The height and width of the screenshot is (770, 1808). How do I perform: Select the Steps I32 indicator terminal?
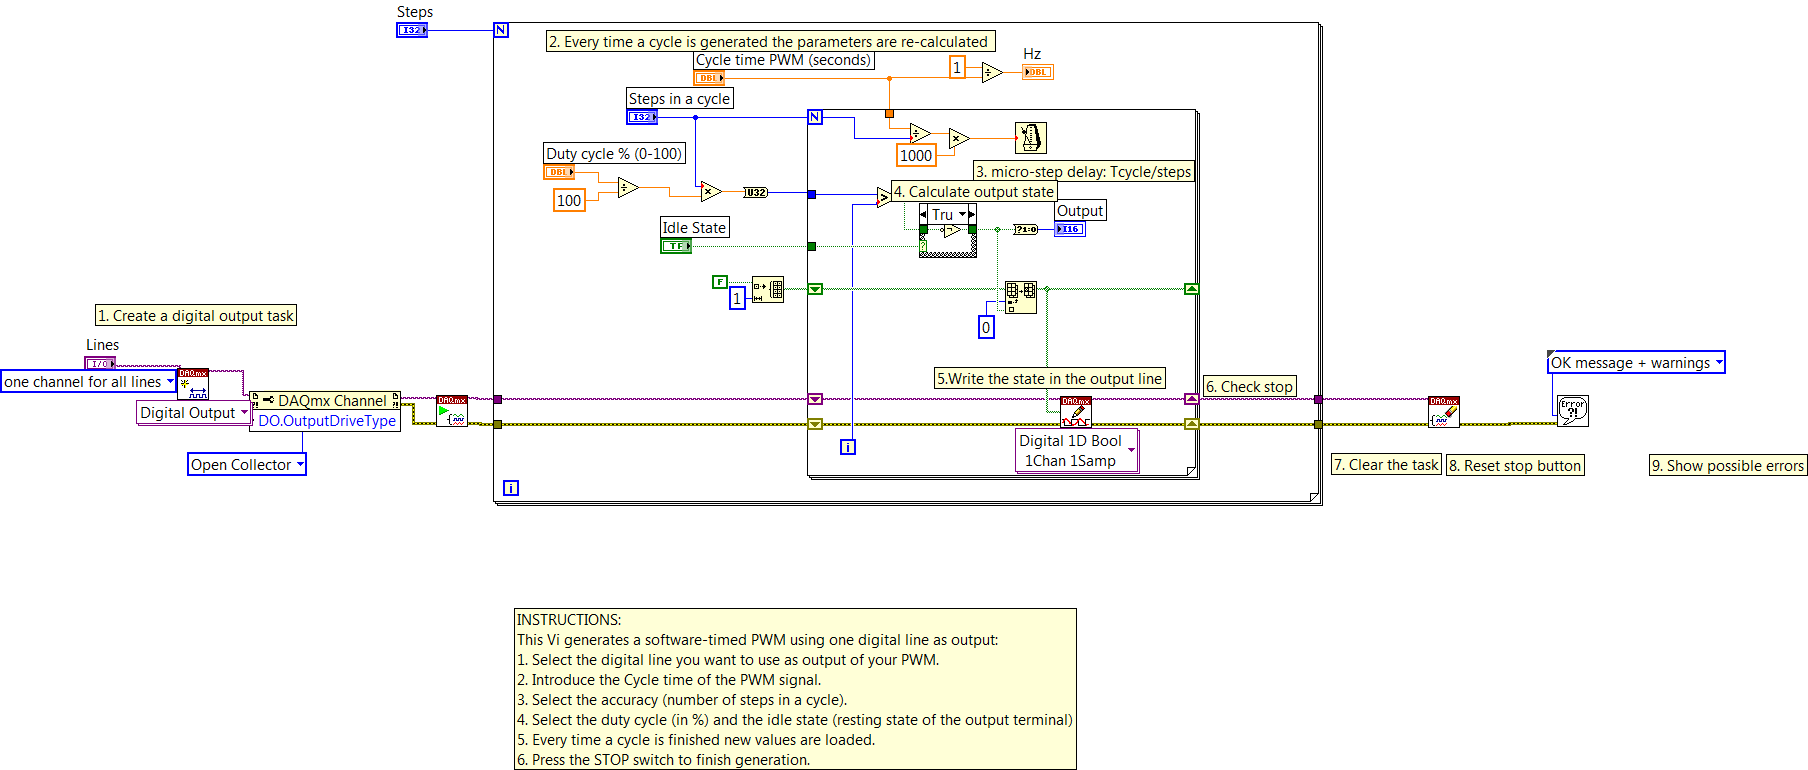pos(412,30)
